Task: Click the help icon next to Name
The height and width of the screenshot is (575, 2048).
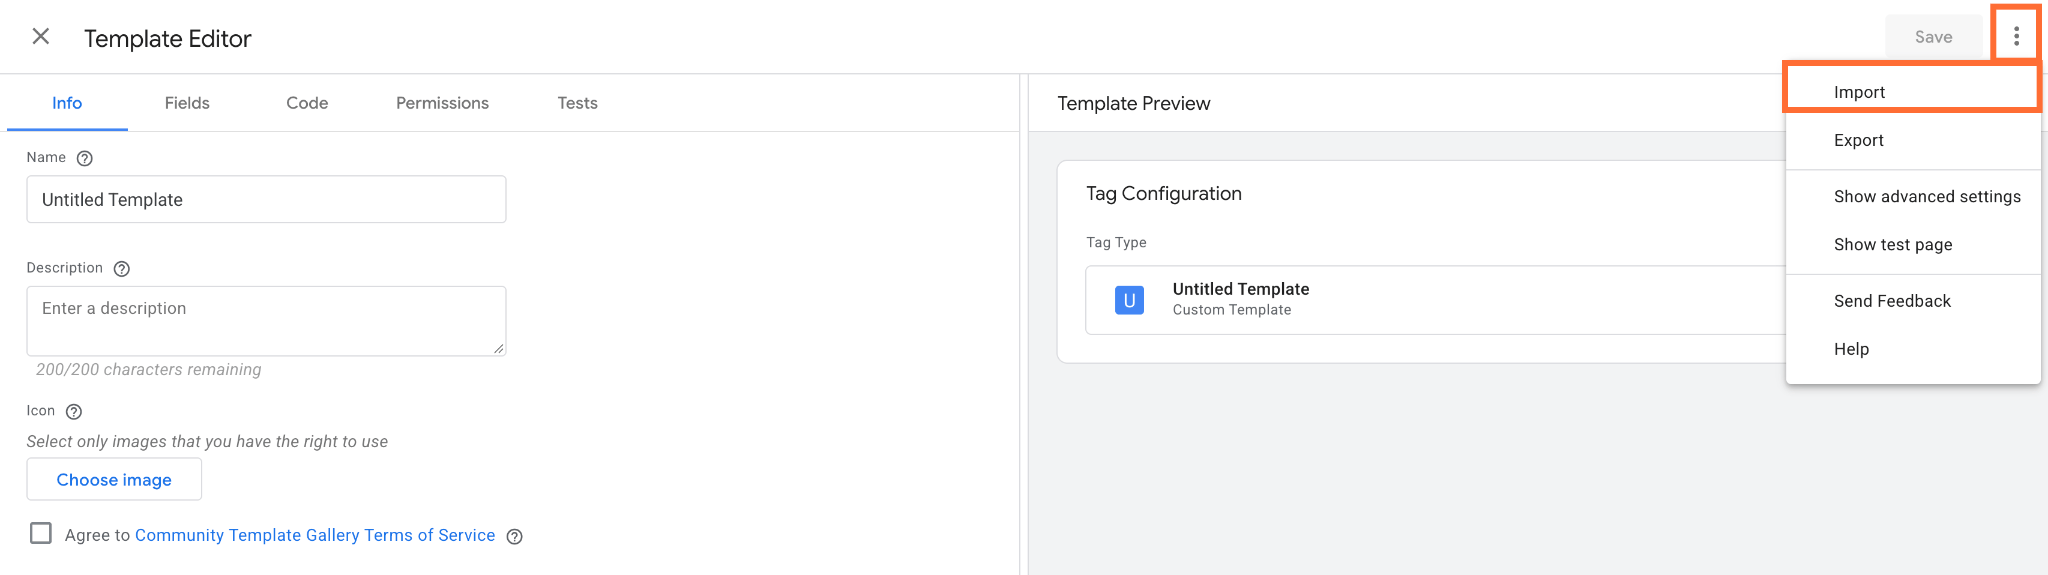Action: point(85,158)
